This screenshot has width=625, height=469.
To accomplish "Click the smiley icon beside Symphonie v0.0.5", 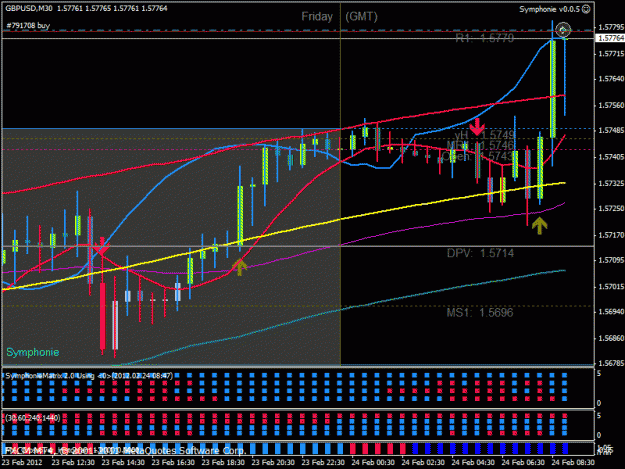I will click(x=586, y=9).
